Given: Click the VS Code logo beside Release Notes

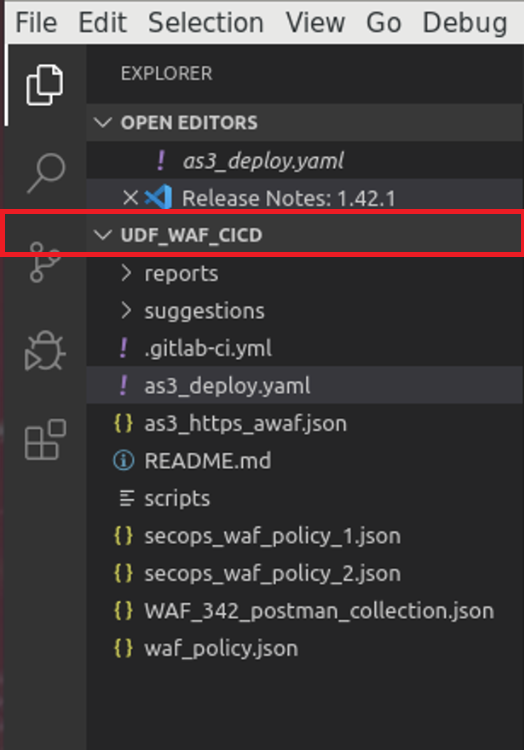Looking at the screenshot, I should pyautogui.click(x=159, y=197).
